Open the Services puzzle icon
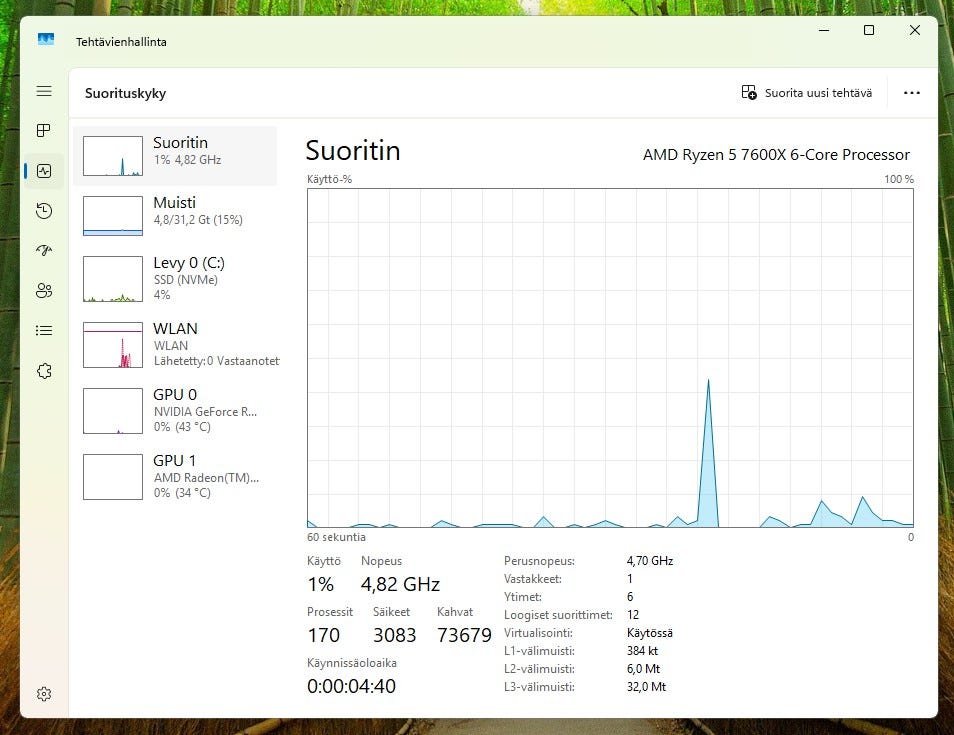This screenshot has height=735, width=954. (x=44, y=371)
